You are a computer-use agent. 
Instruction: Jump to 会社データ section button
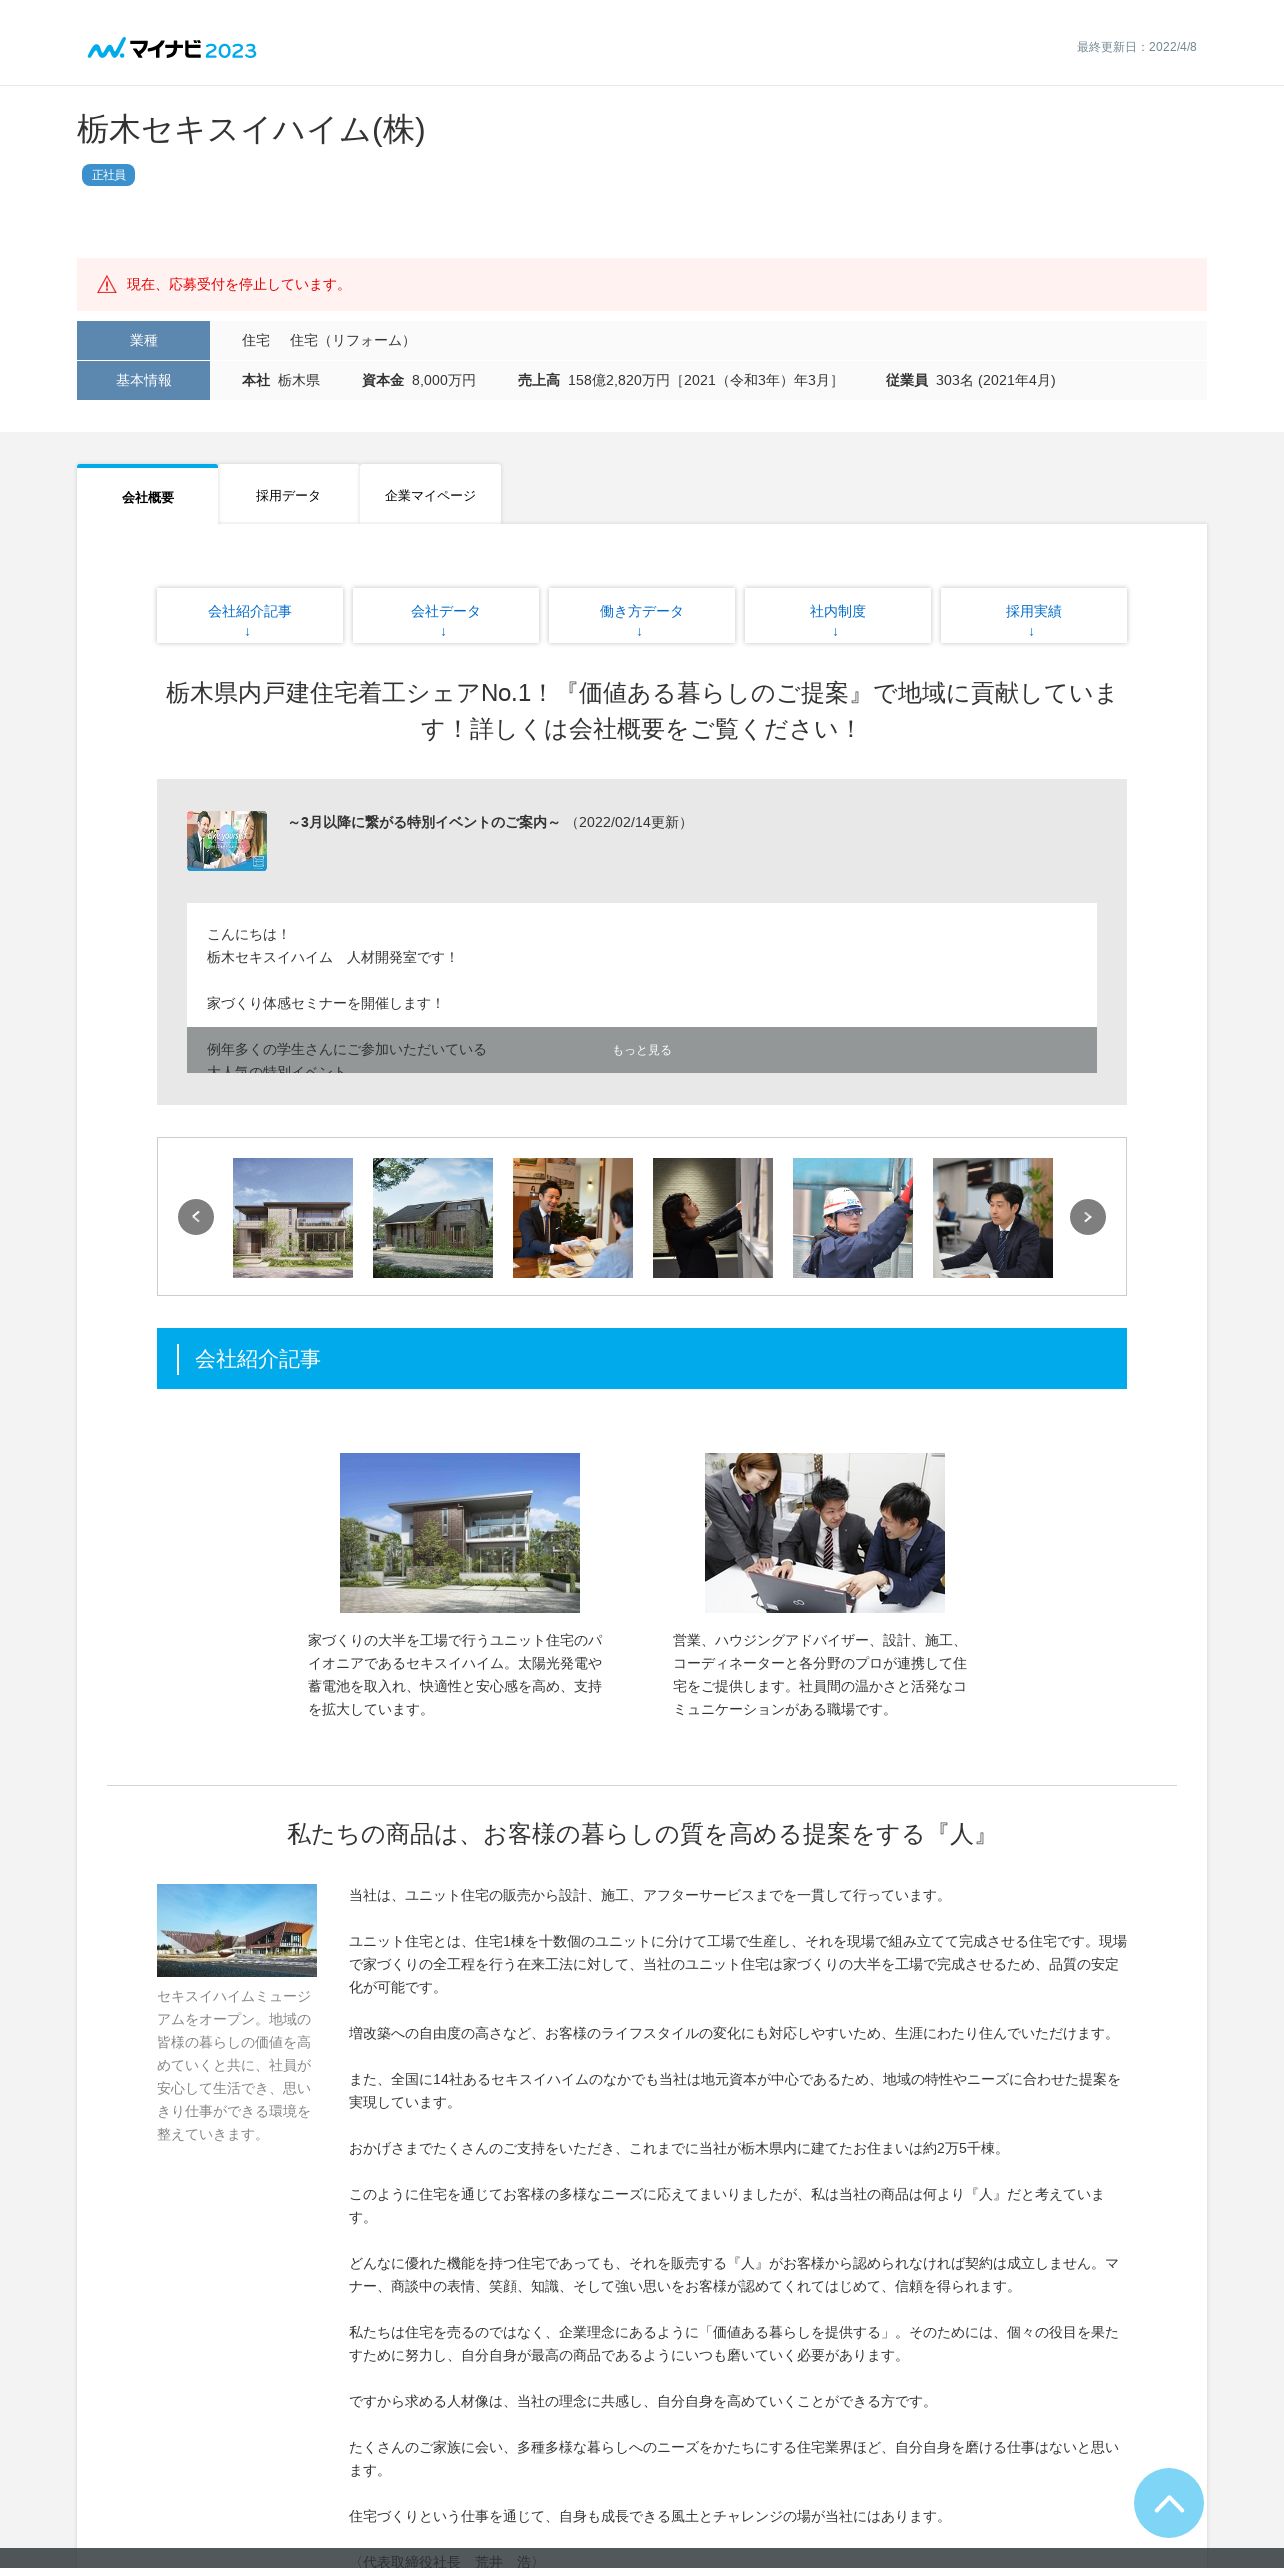446,615
